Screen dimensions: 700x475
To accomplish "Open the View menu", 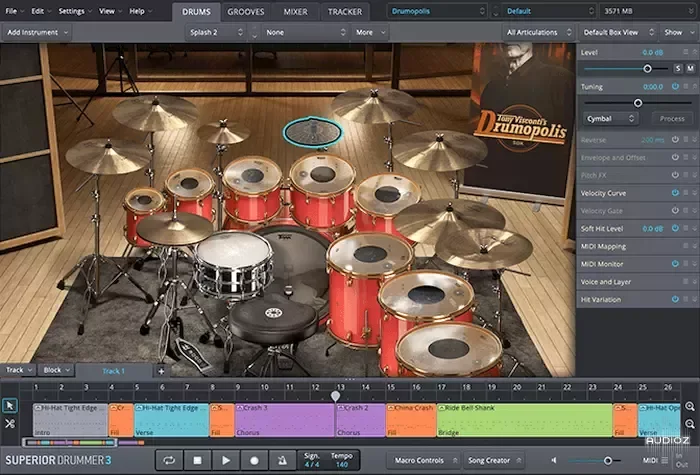I will 110,11.
